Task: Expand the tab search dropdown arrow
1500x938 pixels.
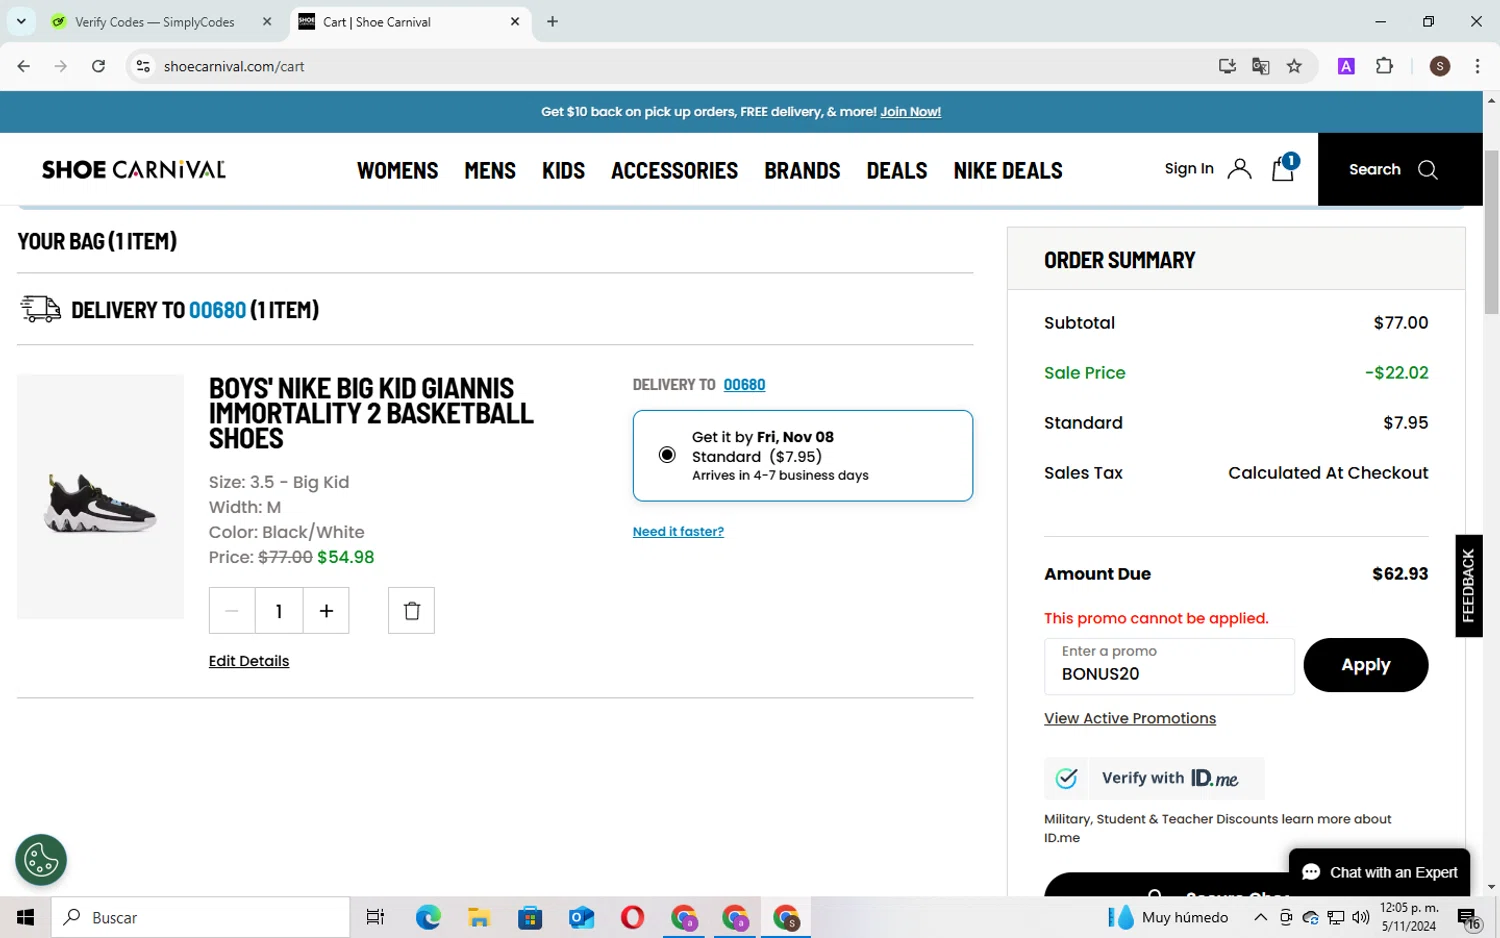Action: (21, 21)
